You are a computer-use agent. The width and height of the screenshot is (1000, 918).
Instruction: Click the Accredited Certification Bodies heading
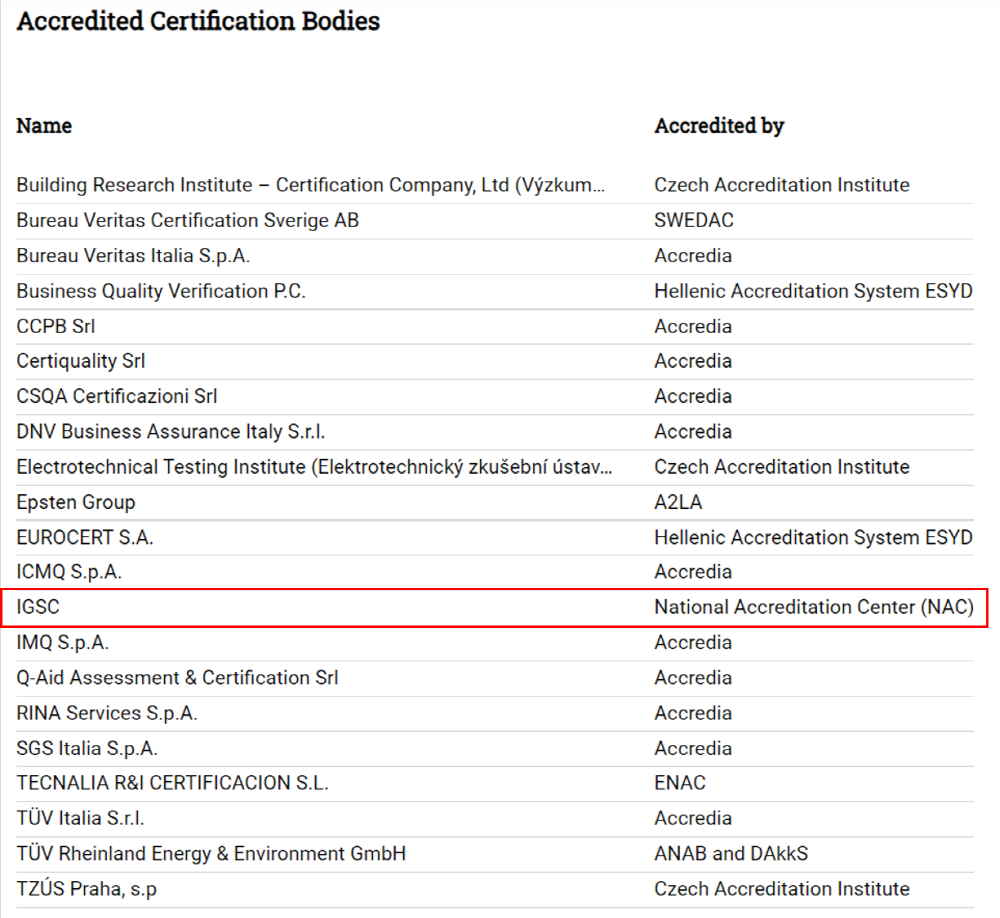[198, 21]
